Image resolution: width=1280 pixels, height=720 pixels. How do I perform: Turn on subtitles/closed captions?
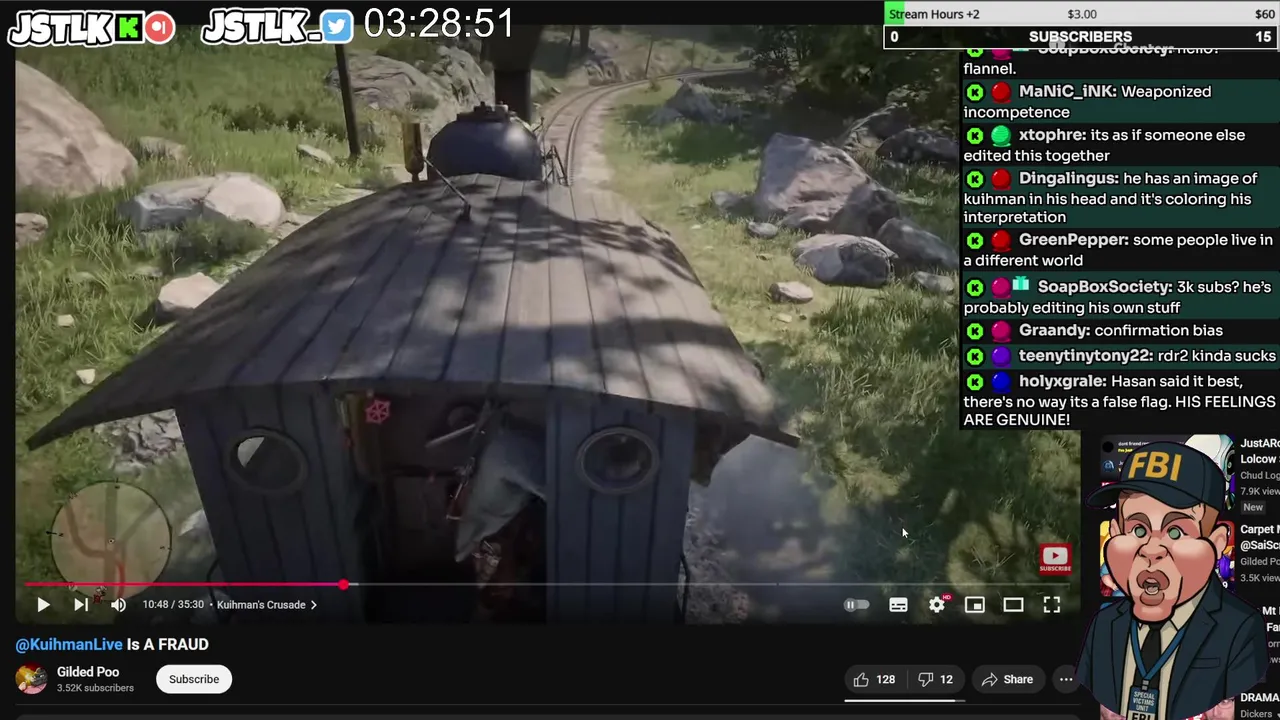point(898,604)
